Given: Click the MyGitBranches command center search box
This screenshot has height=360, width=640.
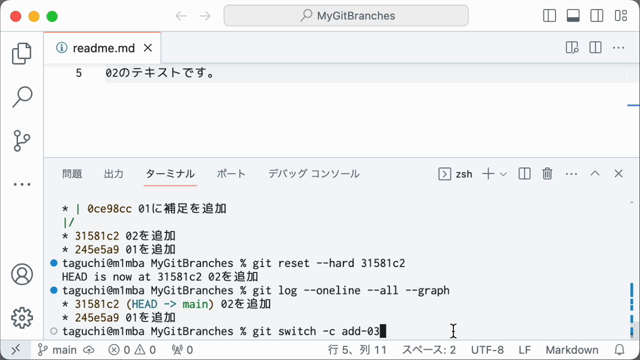Looking at the screenshot, I should tap(346, 16).
